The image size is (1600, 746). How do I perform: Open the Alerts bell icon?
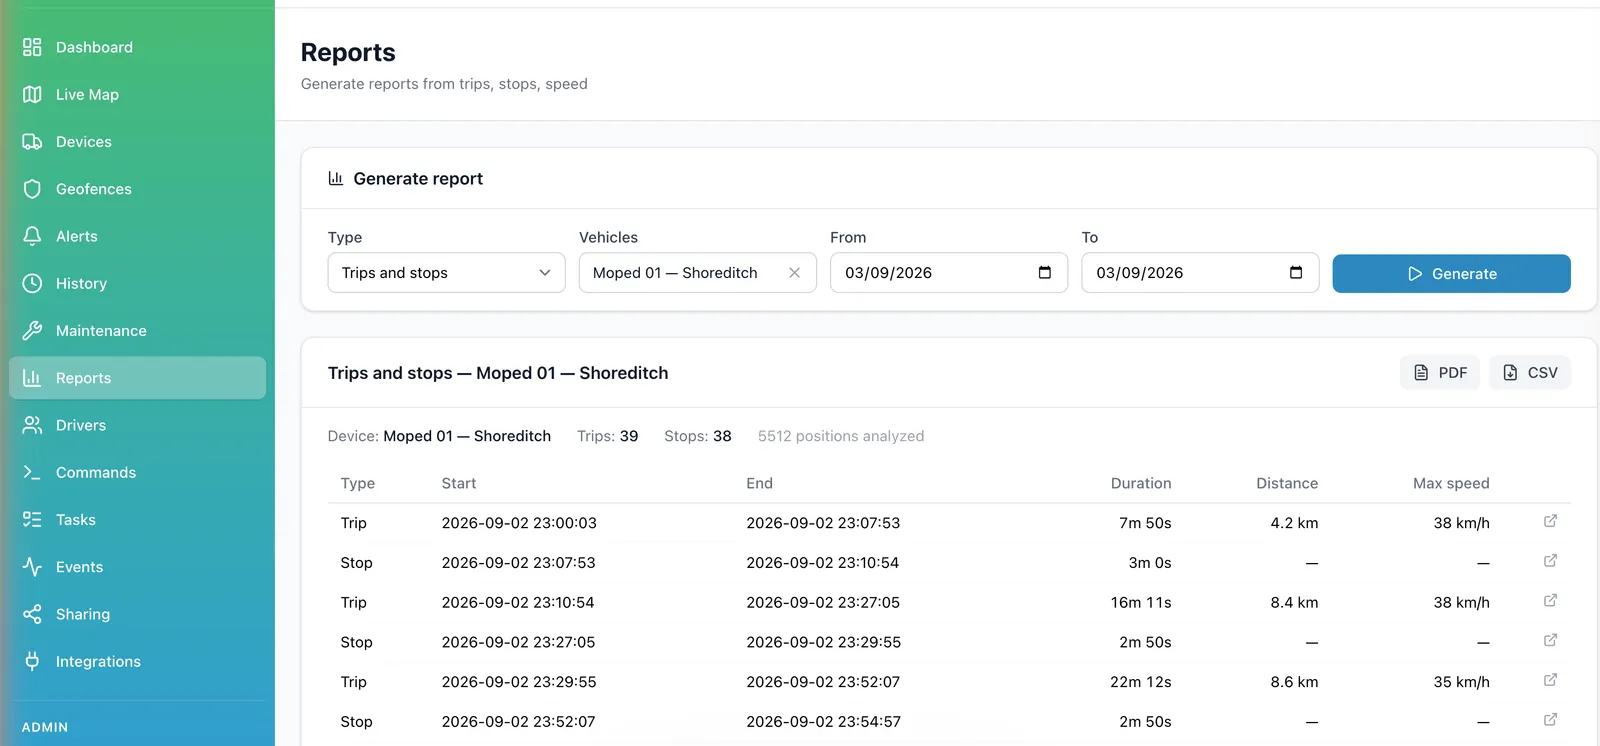32,236
